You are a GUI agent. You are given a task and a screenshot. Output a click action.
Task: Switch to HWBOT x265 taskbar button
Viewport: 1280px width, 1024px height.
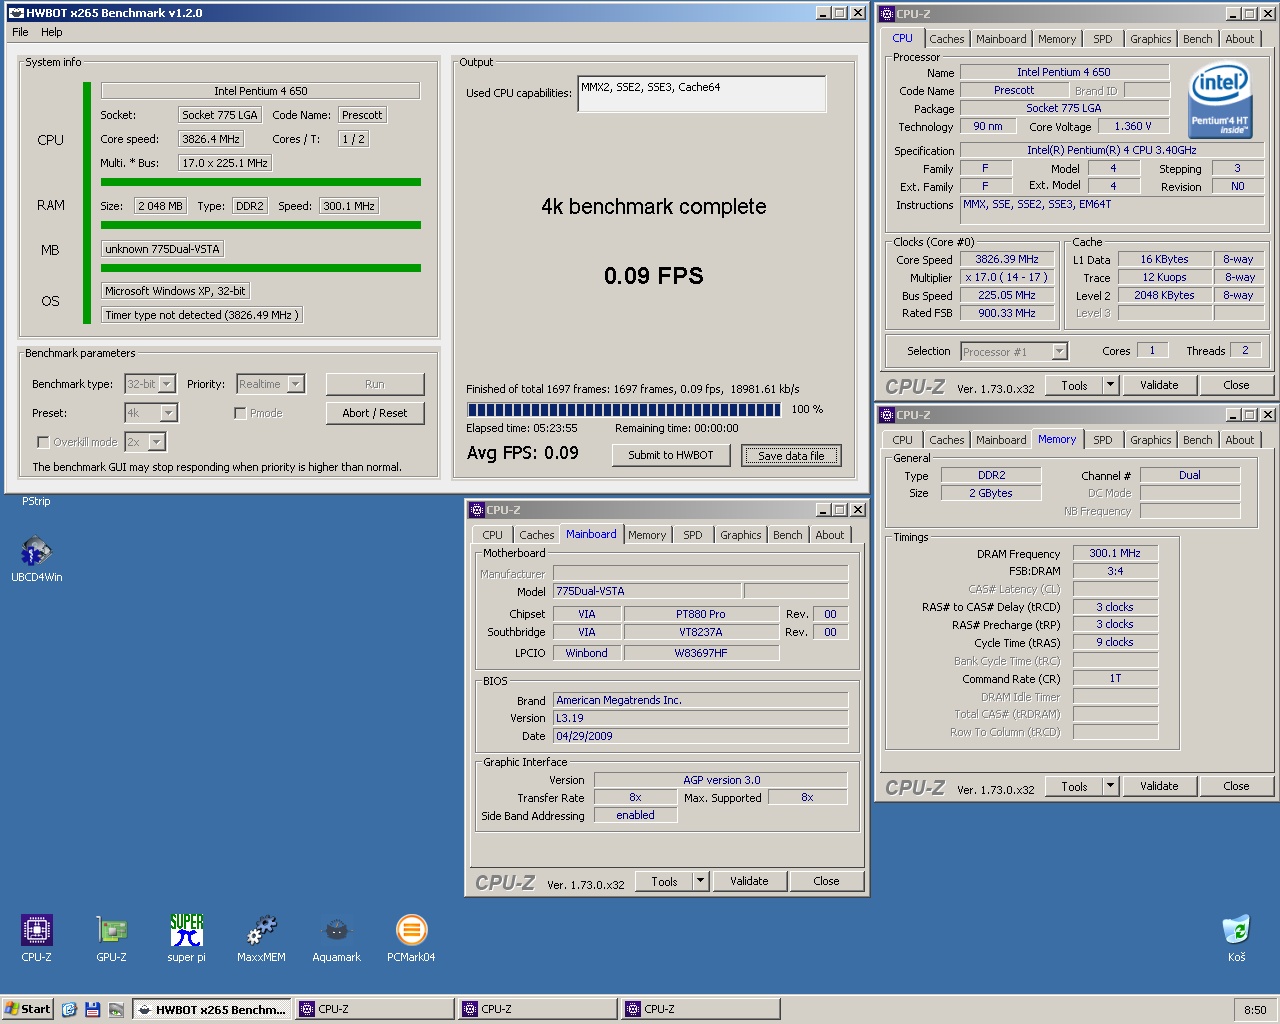pyautogui.click(x=212, y=1009)
